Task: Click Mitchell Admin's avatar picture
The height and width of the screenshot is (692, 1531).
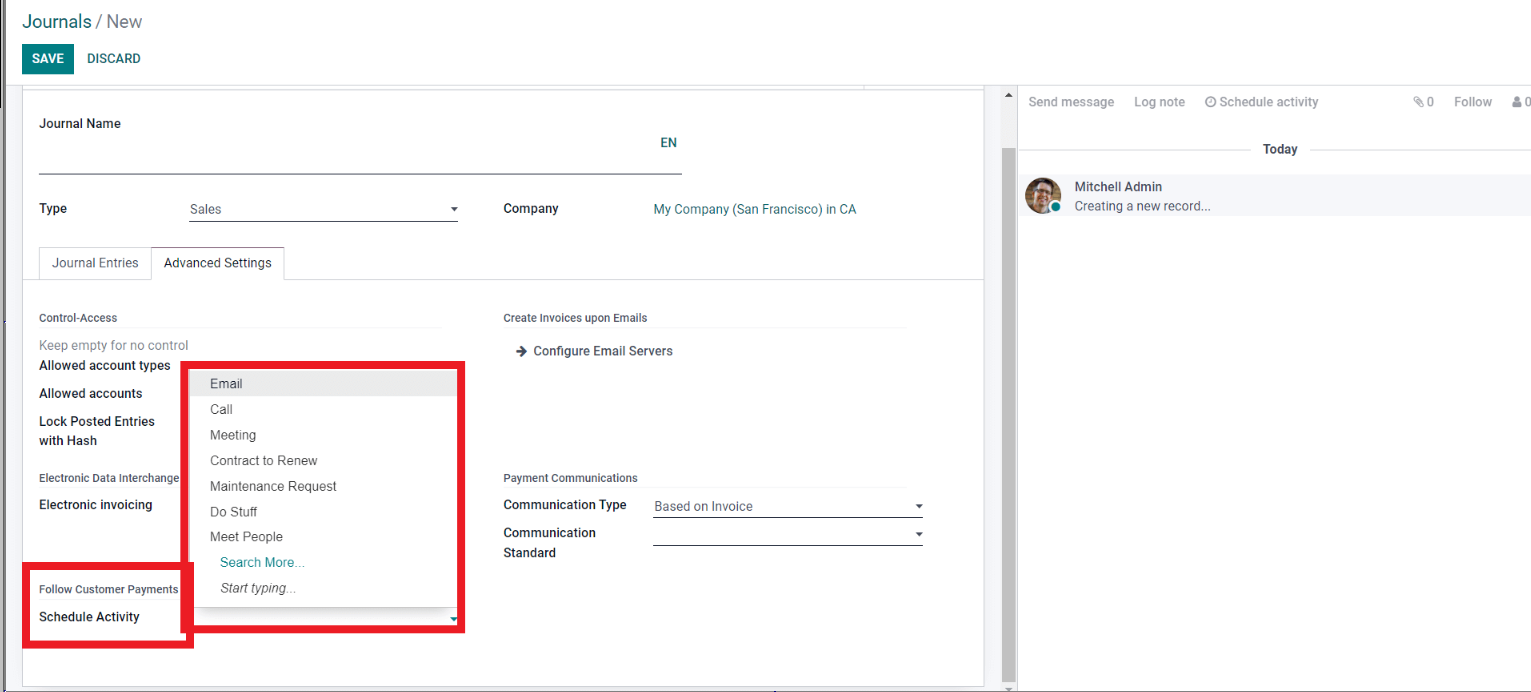Action: point(1043,196)
